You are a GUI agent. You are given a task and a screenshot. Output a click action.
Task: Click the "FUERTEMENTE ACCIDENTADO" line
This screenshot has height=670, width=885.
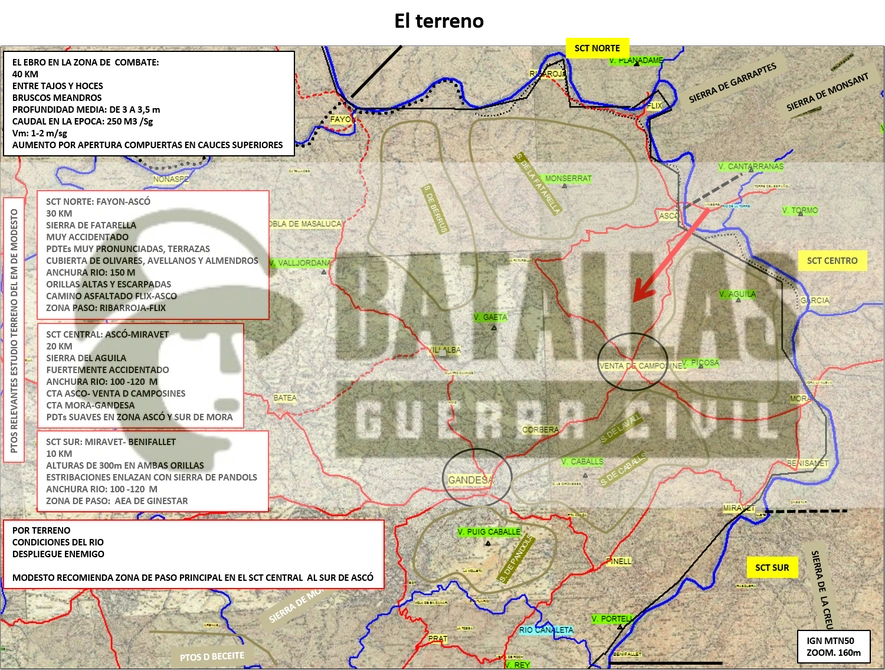107,370
